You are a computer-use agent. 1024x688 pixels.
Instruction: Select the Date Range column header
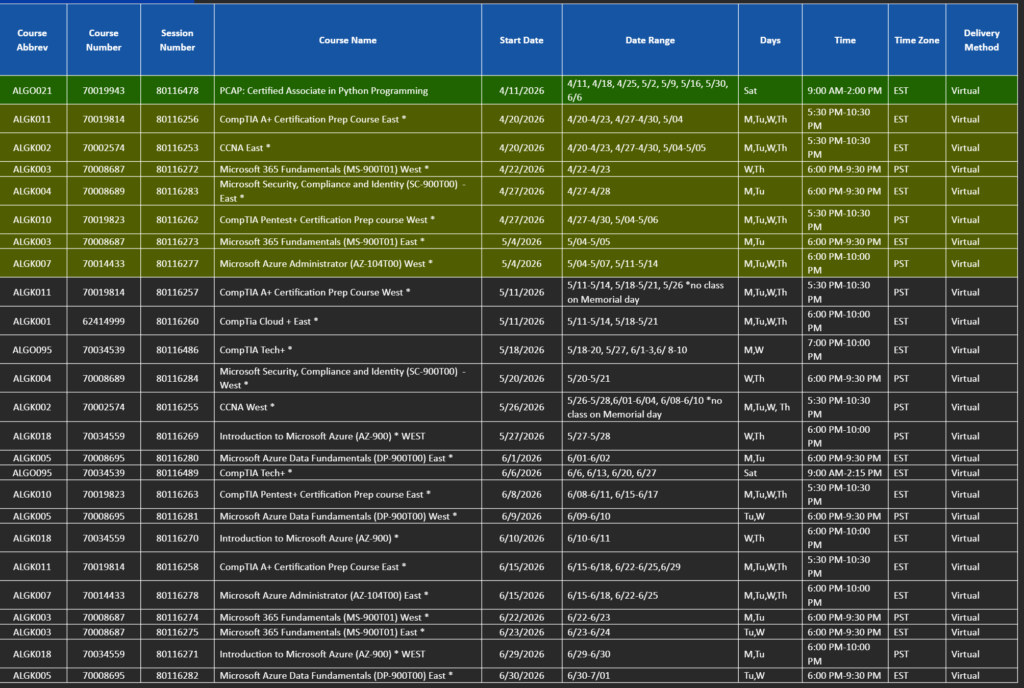649,40
